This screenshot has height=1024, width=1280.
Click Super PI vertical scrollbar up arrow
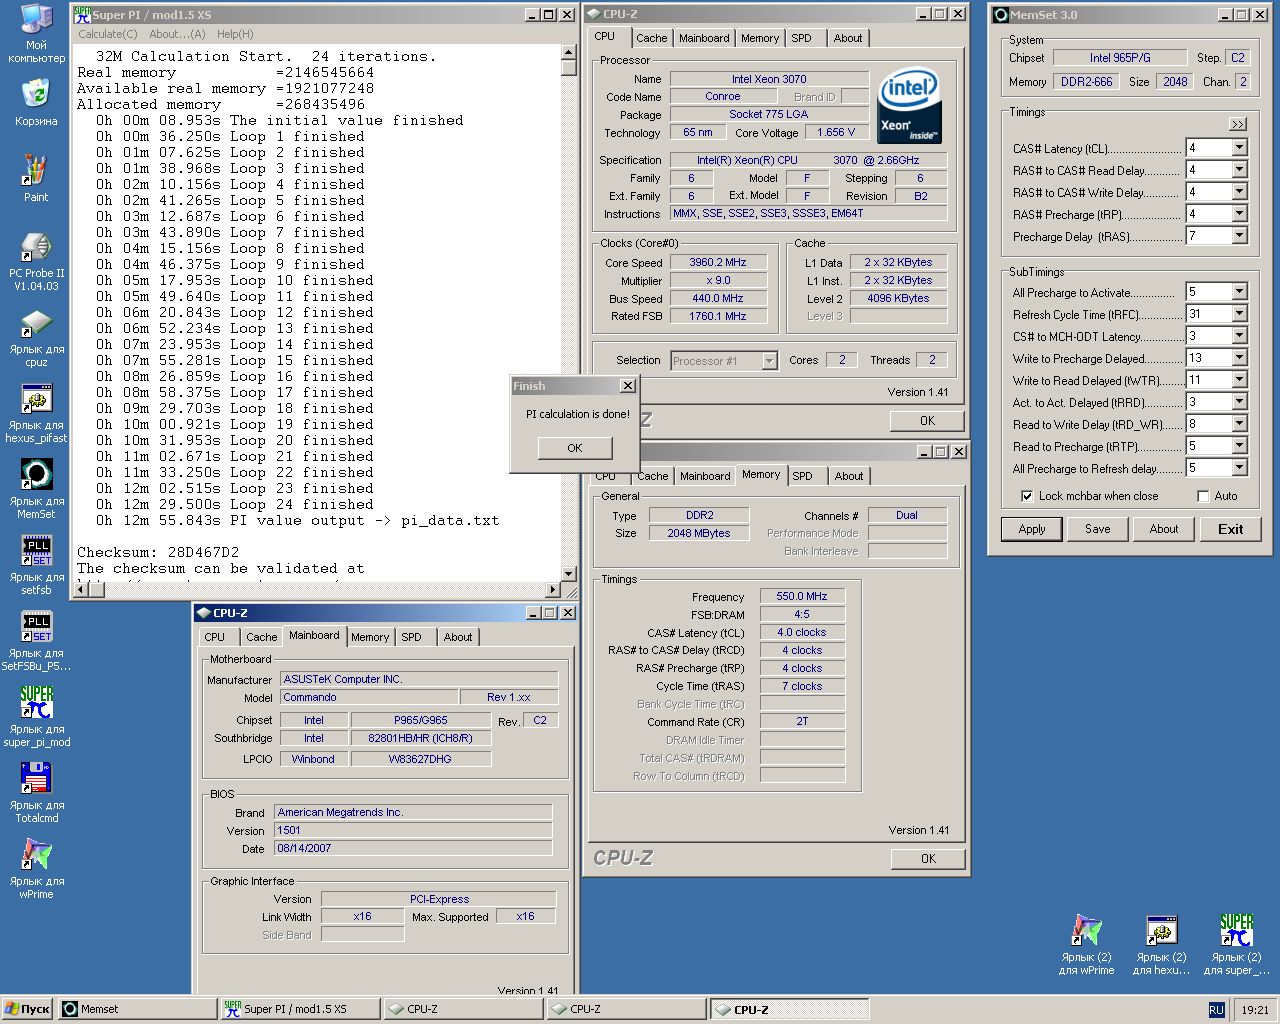point(569,52)
